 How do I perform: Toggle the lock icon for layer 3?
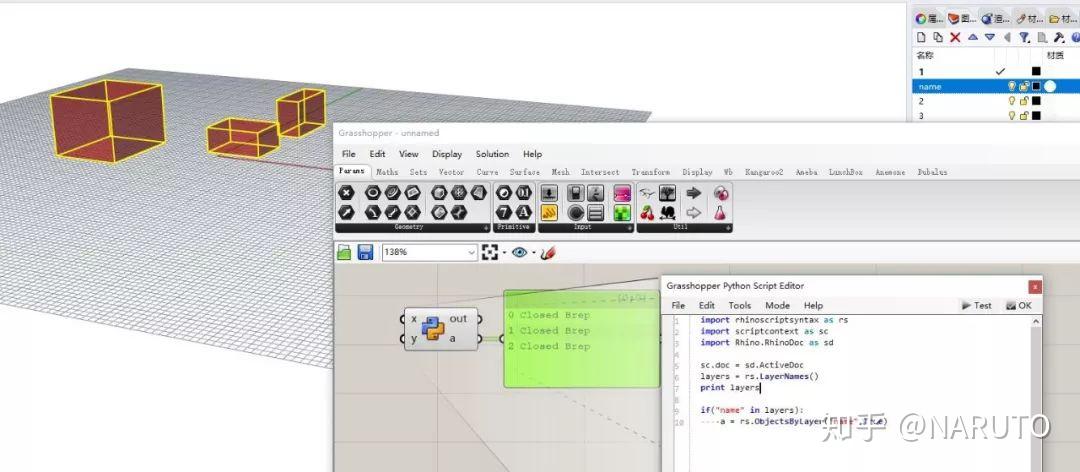[1024, 116]
